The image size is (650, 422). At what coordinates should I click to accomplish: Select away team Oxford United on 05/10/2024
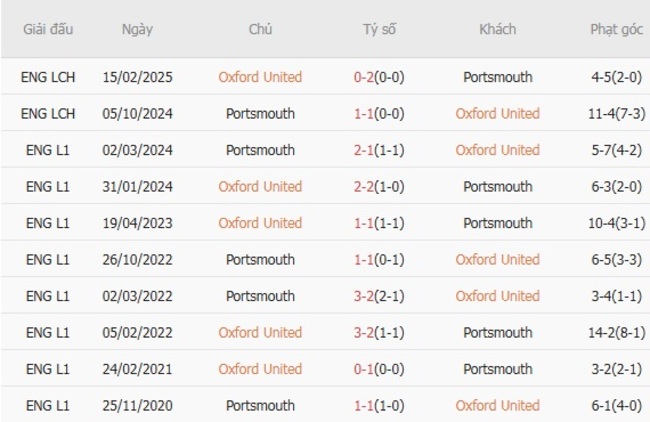(497, 114)
